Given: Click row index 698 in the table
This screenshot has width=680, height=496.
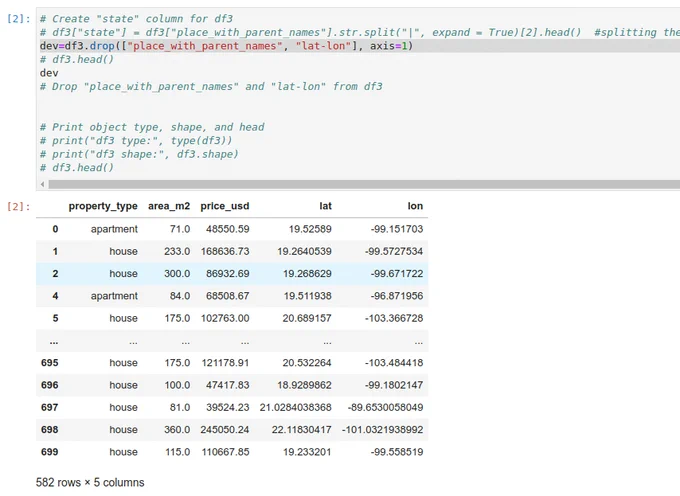Looking at the screenshot, I should pyautogui.click(x=49, y=430).
